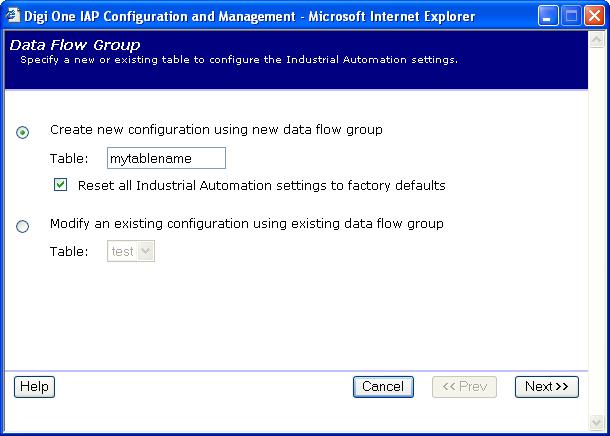Viewport: 610px width, 436px height.
Task: Open the existing Table dropdown showing test
Action: [x=130, y=252]
